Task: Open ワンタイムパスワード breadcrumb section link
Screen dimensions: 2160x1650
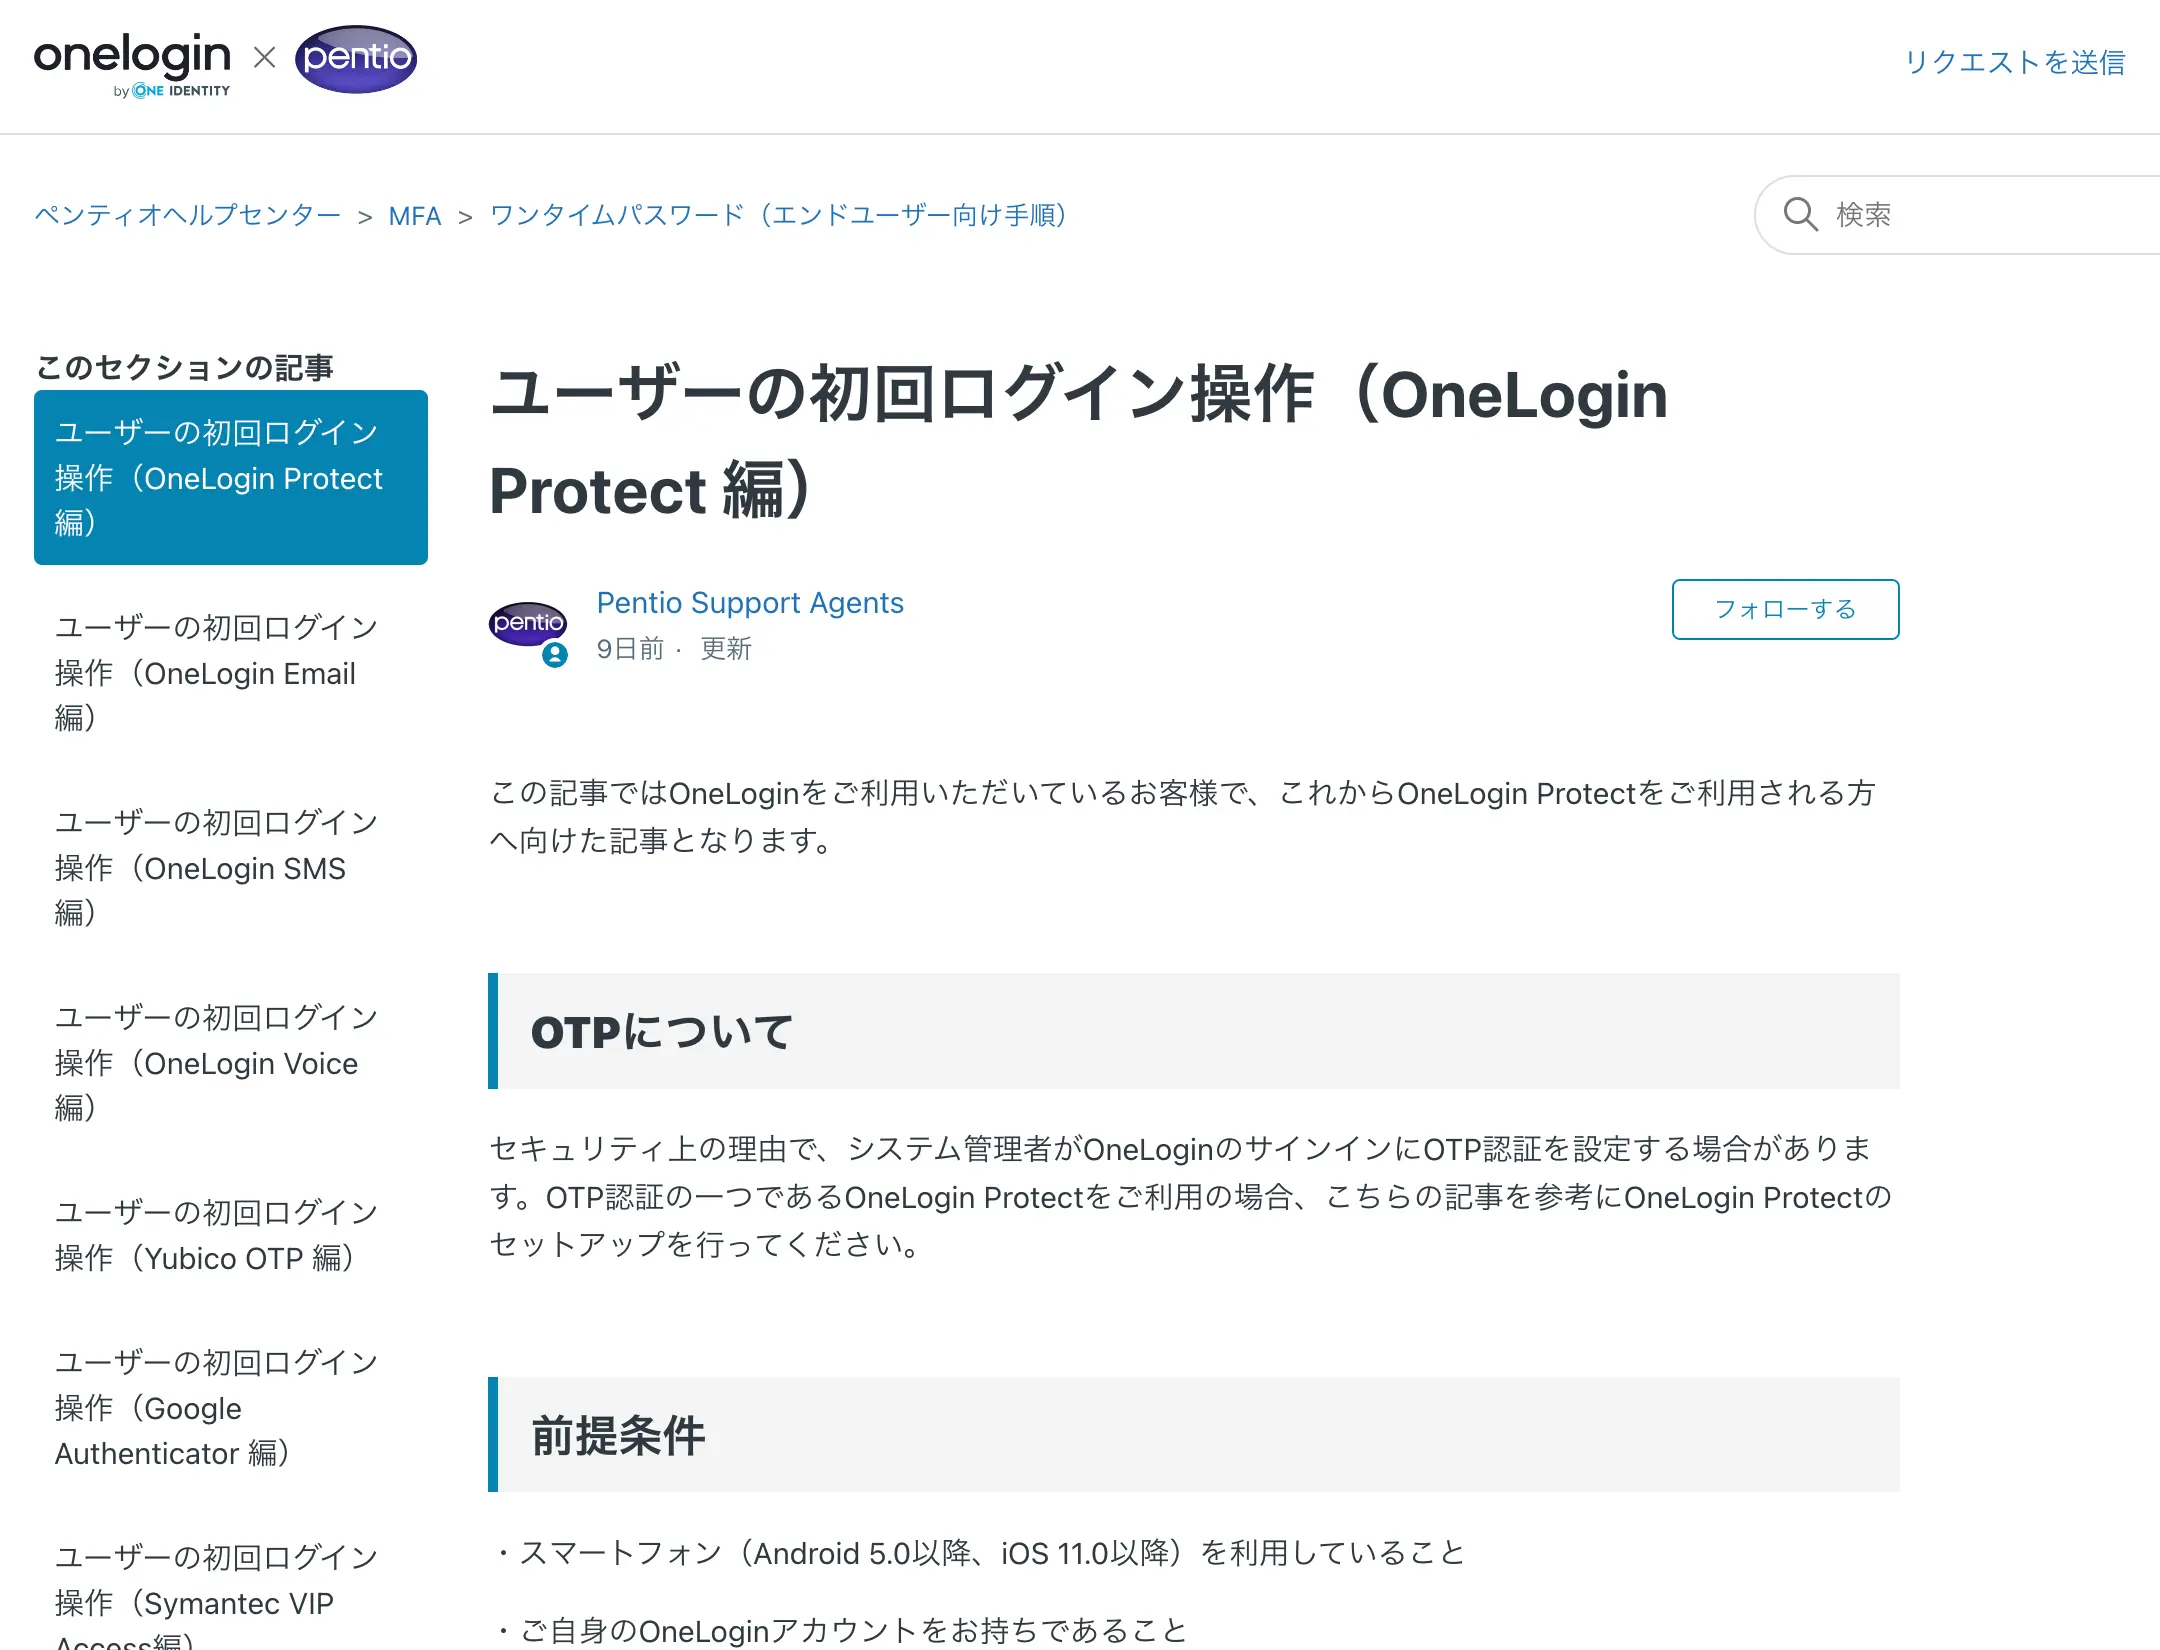Action: point(779,216)
